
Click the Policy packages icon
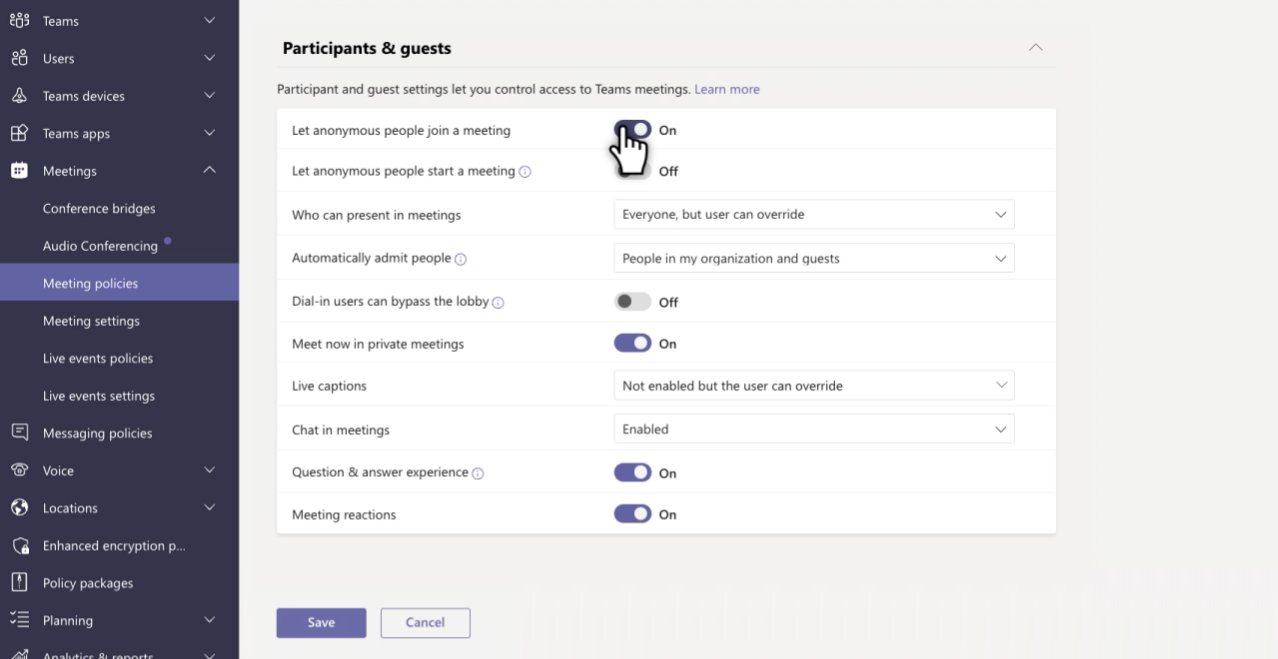[x=19, y=583]
